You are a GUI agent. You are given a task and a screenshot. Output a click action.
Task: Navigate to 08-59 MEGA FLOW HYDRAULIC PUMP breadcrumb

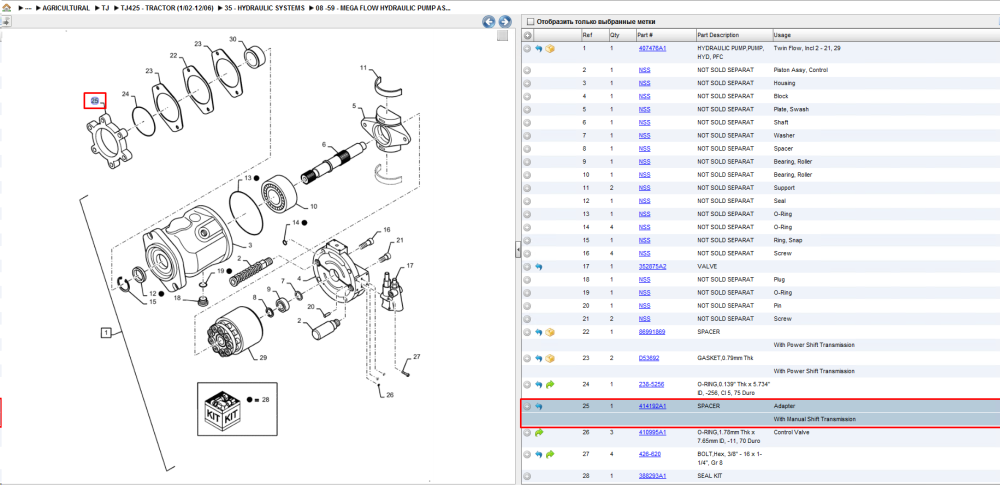pos(383,8)
